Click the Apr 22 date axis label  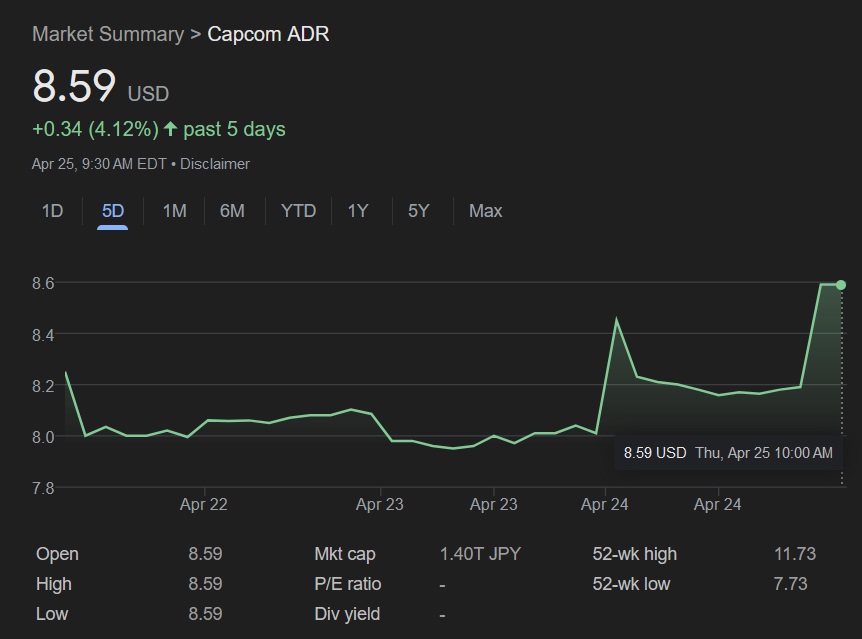(203, 505)
